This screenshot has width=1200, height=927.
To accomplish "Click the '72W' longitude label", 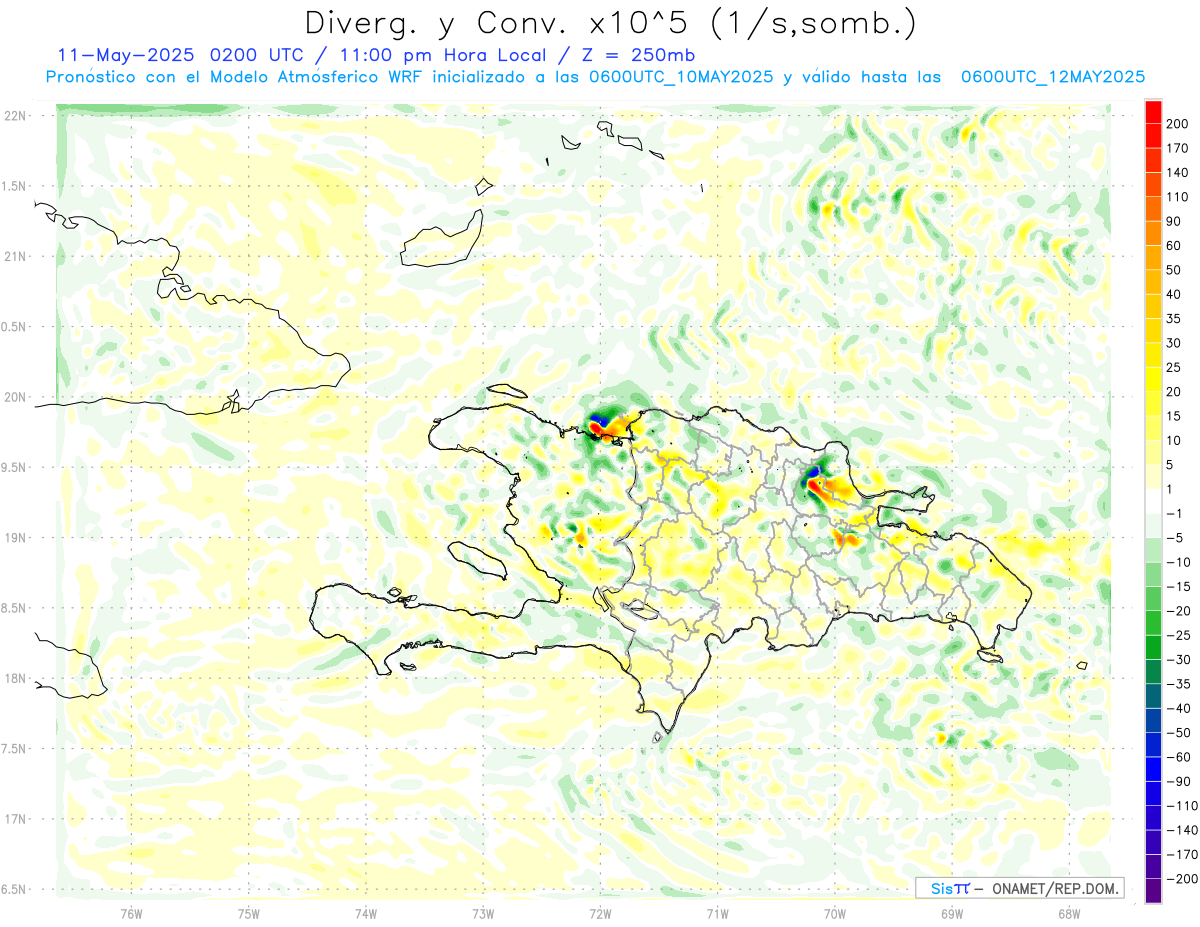I will pyautogui.click(x=600, y=913).
